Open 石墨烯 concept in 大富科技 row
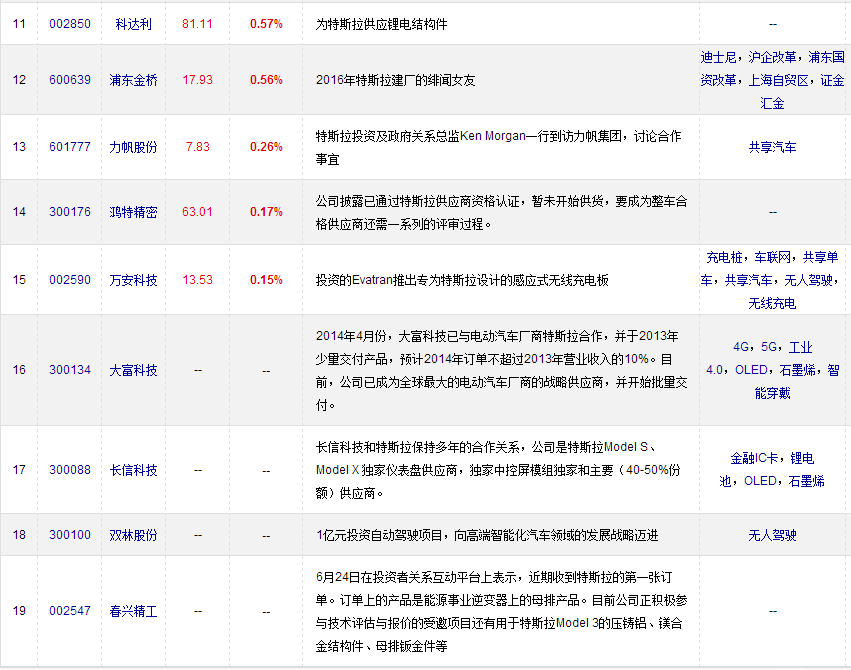 point(797,370)
